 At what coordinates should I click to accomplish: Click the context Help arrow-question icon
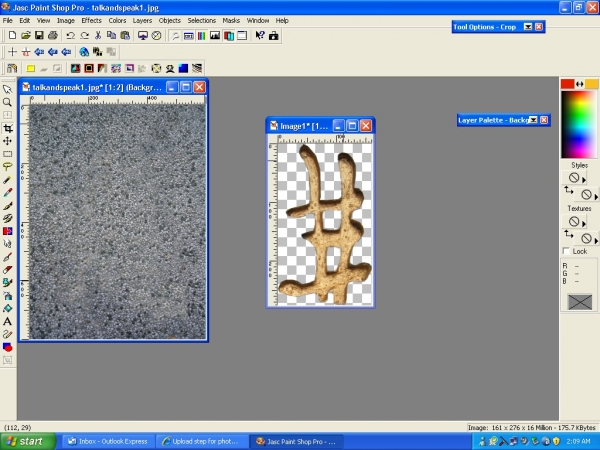coord(260,36)
